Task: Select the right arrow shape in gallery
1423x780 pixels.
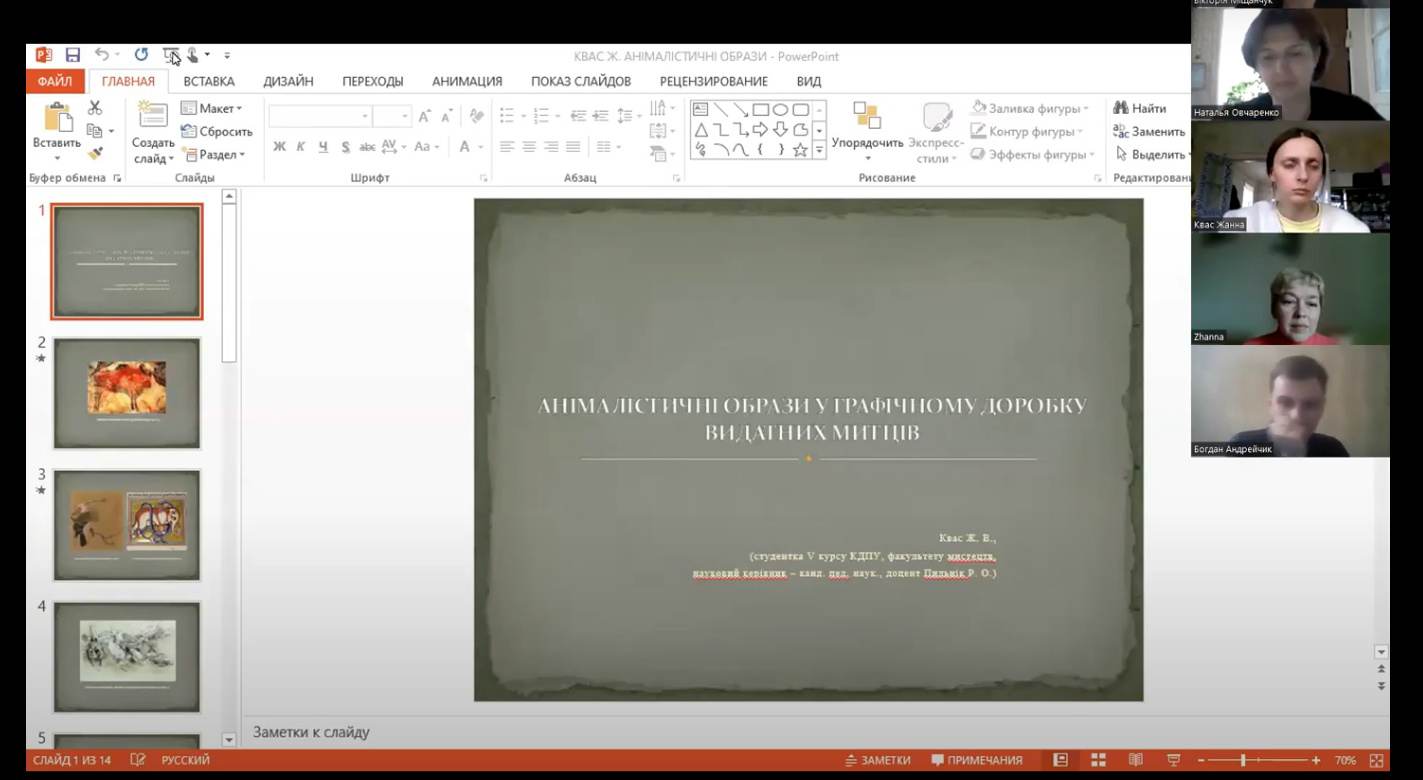Action: (760, 130)
